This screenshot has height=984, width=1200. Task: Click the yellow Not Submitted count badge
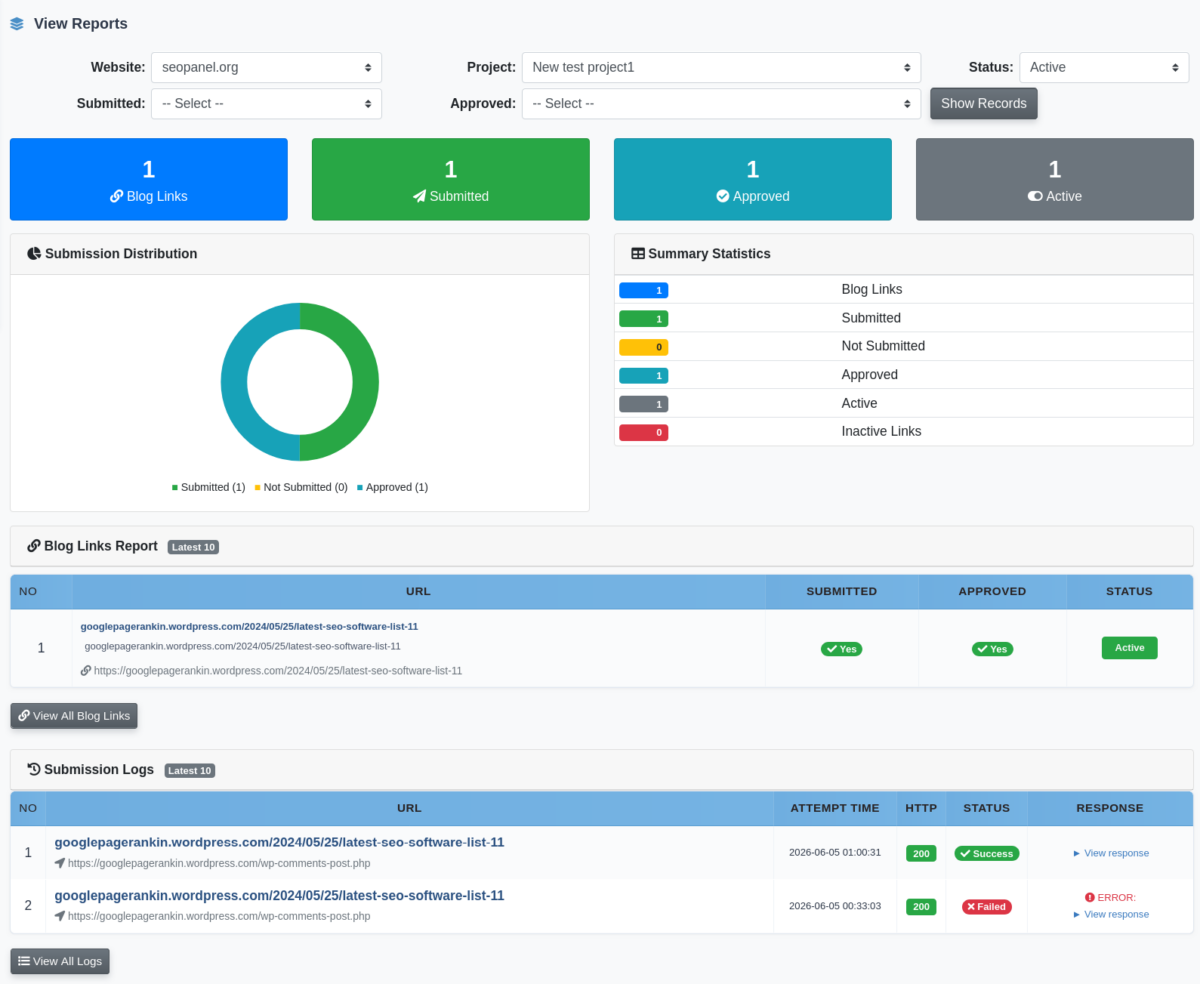pyautogui.click(x=644, y=347)
